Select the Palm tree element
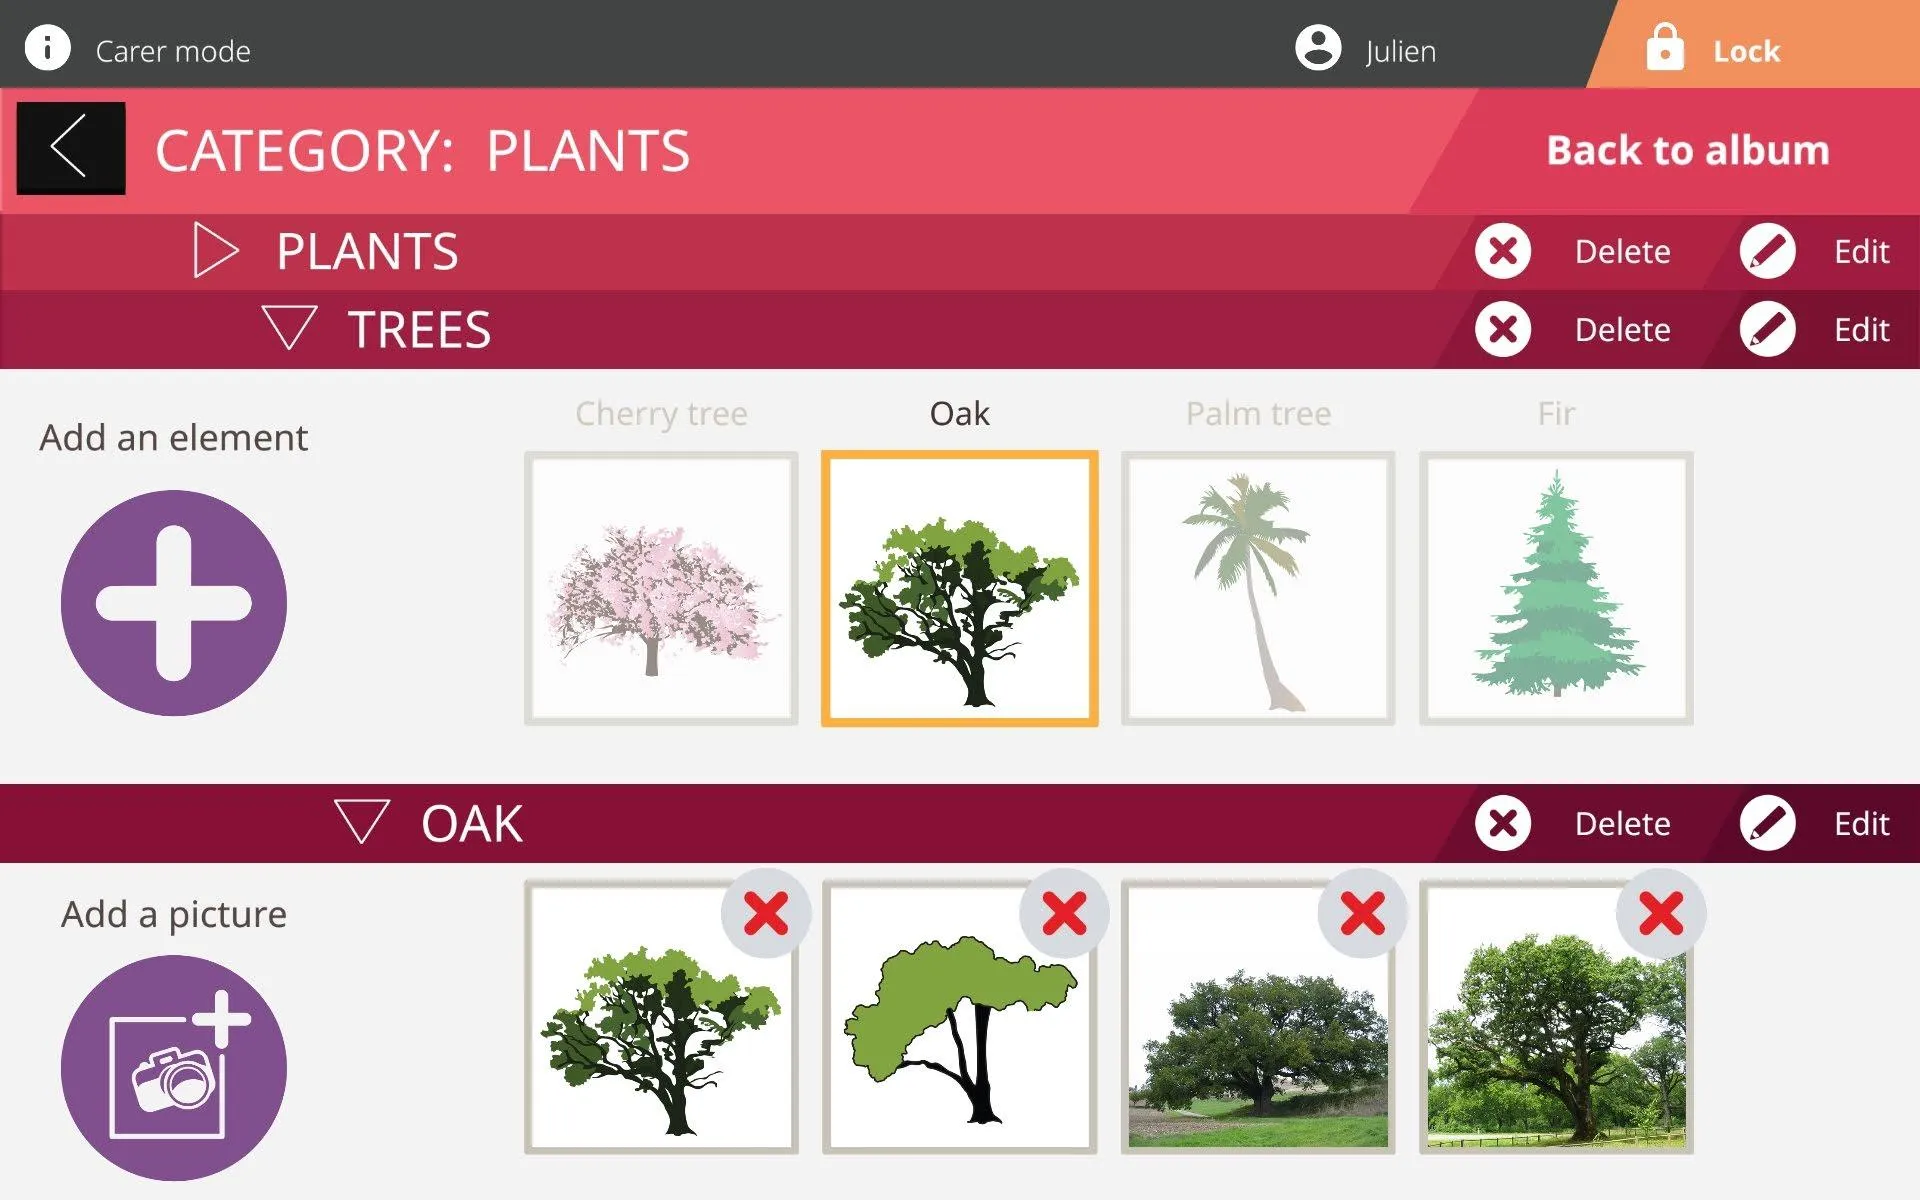The width and height of the screenshot is (1920, 1200). point(1258,588)
